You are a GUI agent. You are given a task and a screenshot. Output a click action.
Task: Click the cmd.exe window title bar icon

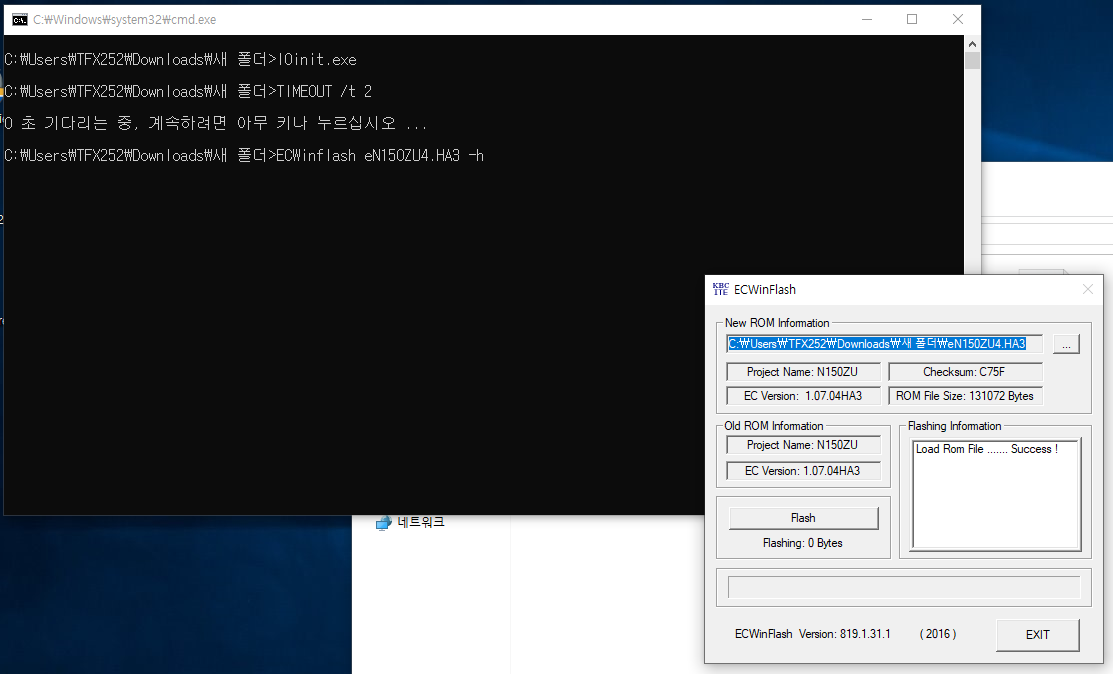tap(19, 20)
